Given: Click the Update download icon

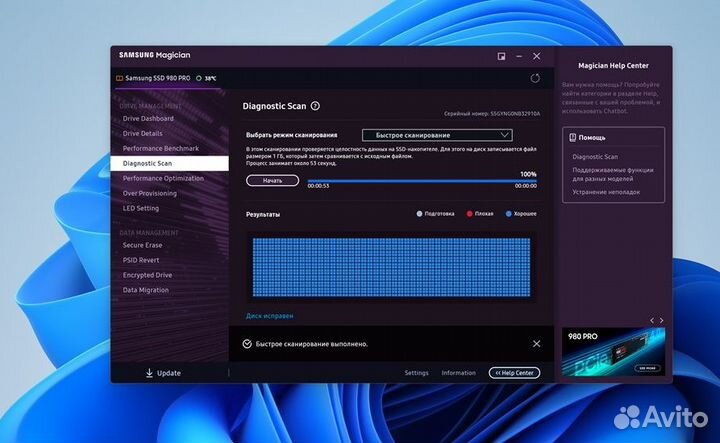Looking at the screenshot, I should (x=149, y=373).
